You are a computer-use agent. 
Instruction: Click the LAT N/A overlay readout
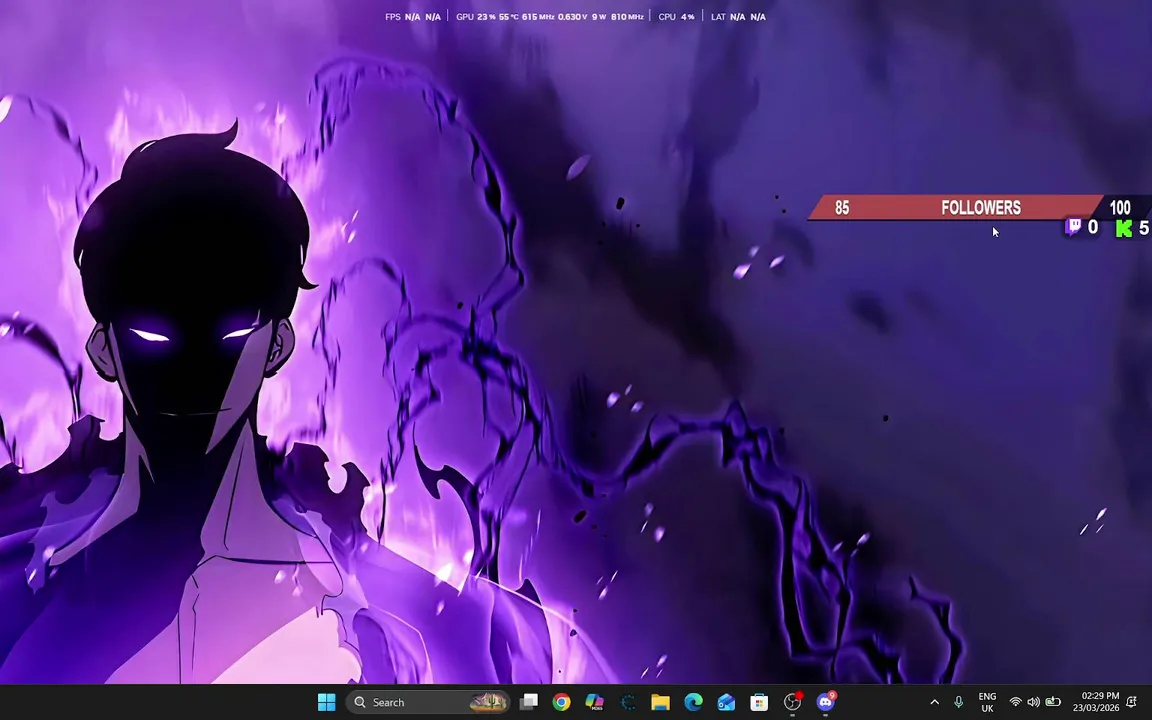[738, 16]
